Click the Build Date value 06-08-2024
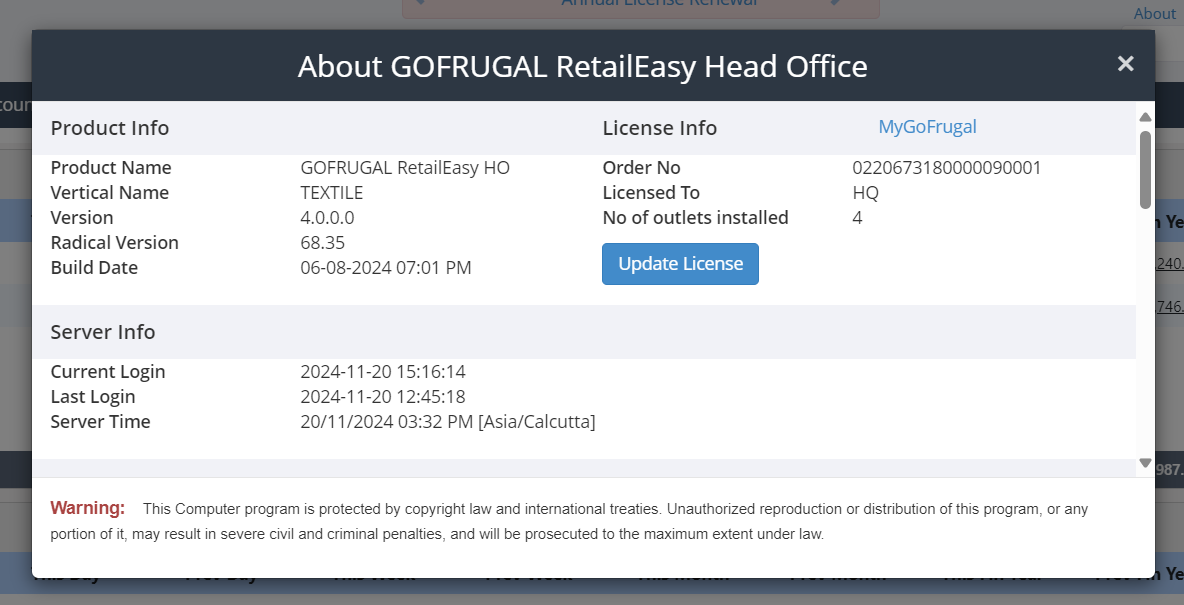 point(386,268)
